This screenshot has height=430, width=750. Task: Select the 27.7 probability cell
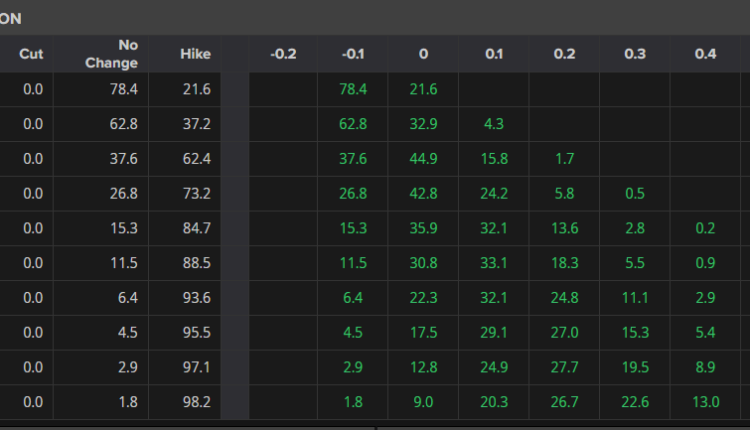(565, 367)
